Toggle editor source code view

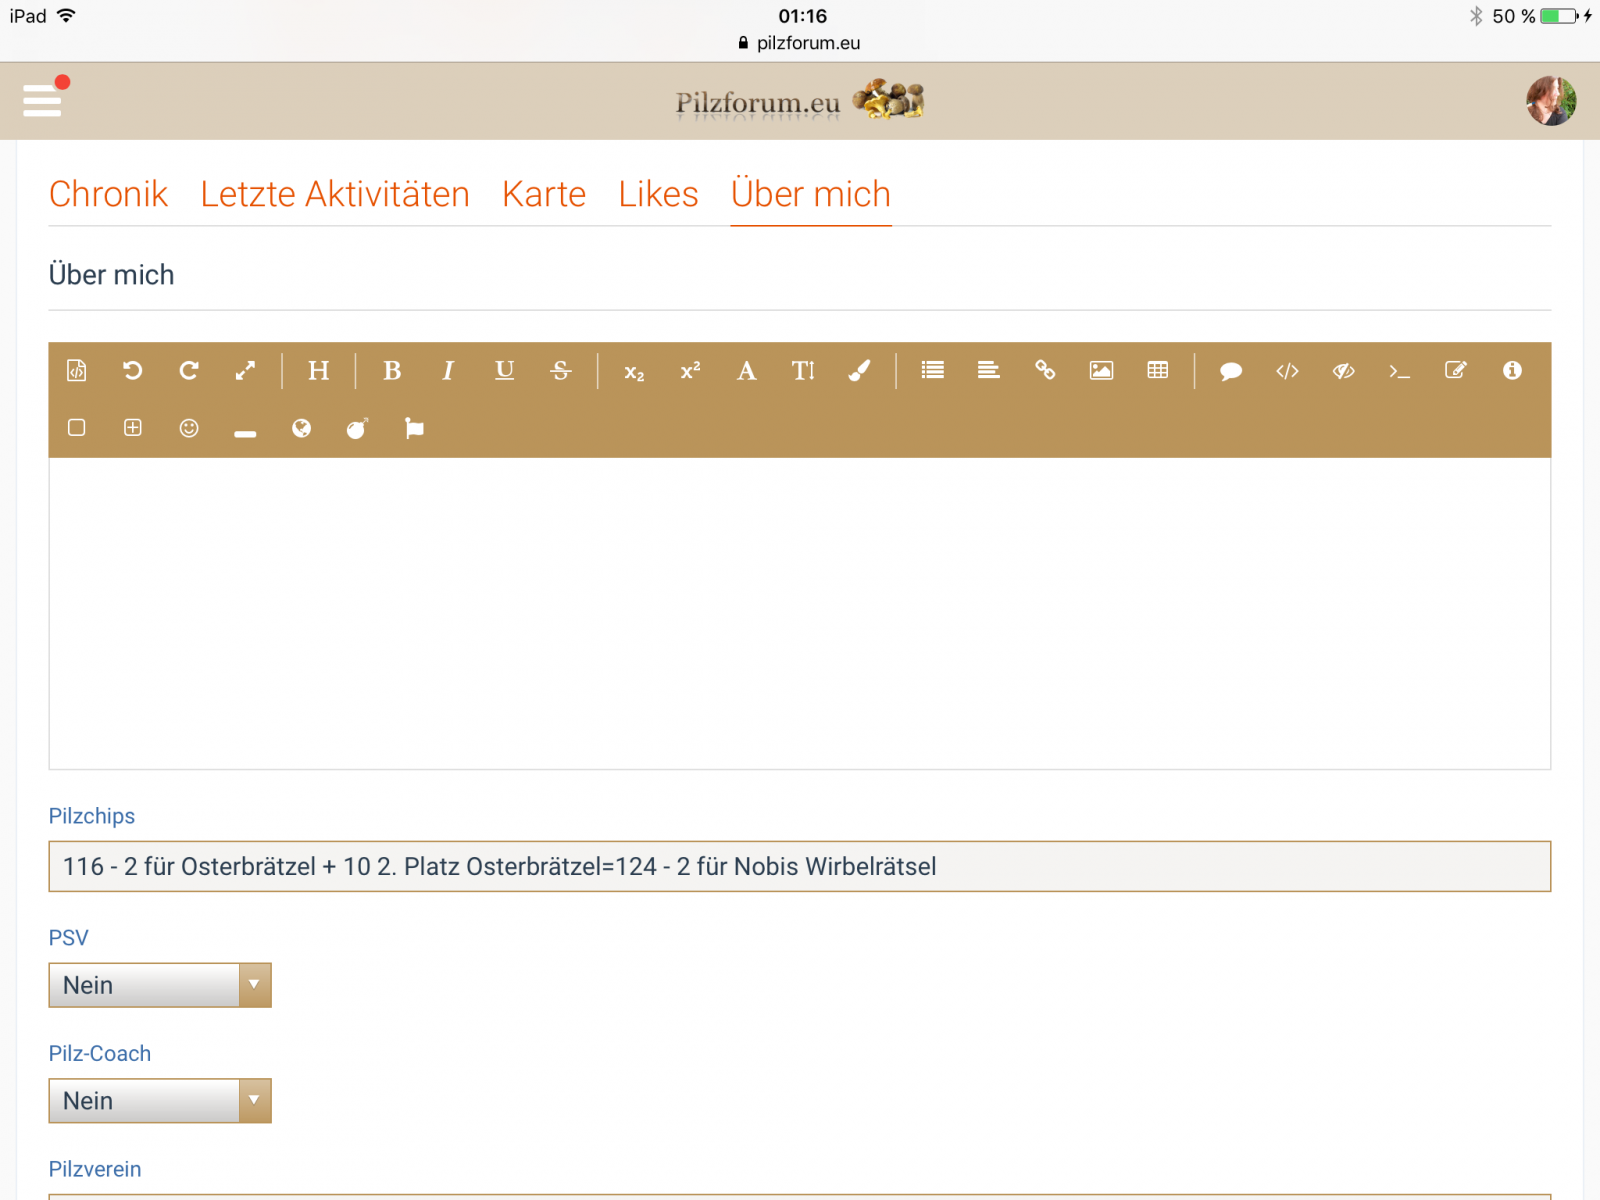click(x=77, y=371)
